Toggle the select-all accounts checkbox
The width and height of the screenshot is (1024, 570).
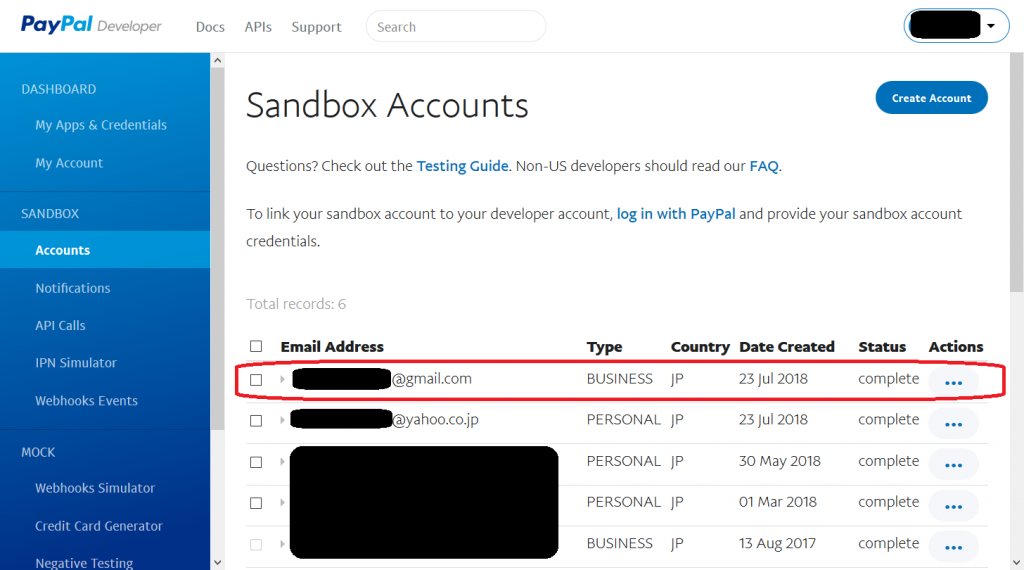tap(256, 347)
